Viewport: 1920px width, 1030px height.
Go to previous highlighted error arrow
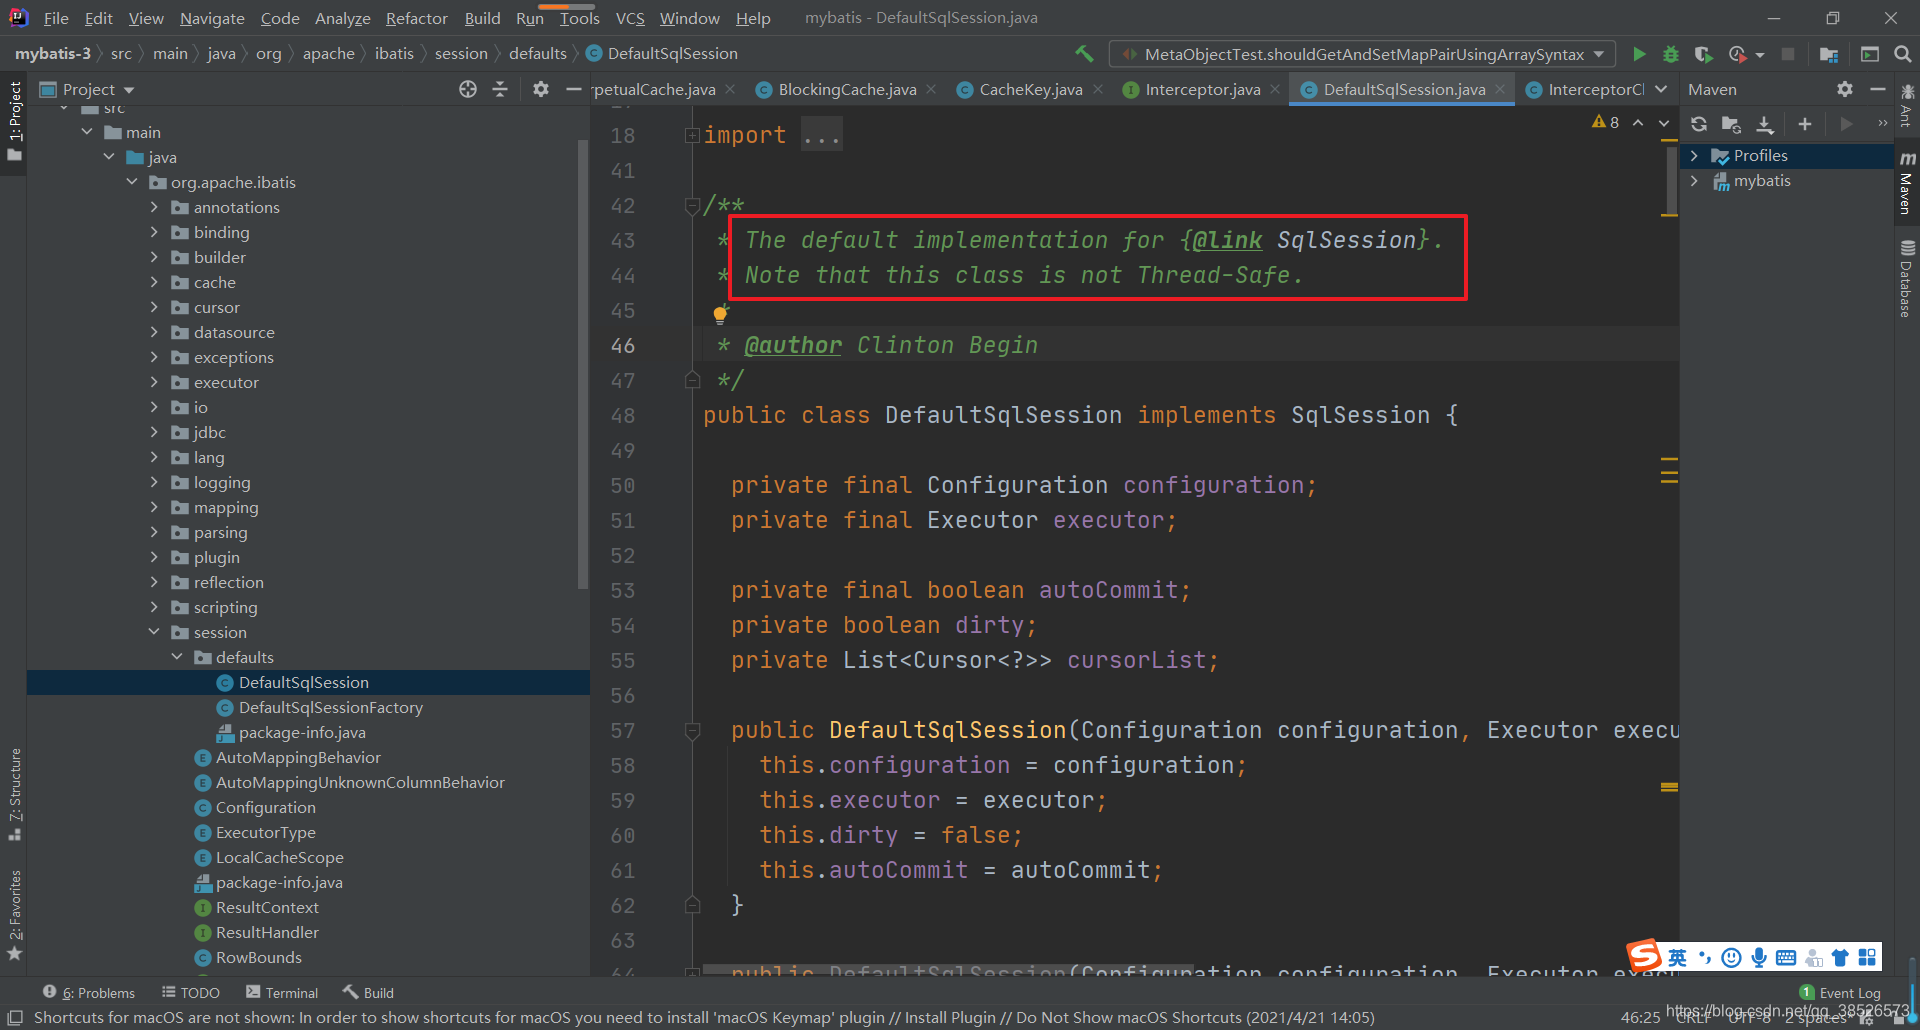tap(1638, 122)
